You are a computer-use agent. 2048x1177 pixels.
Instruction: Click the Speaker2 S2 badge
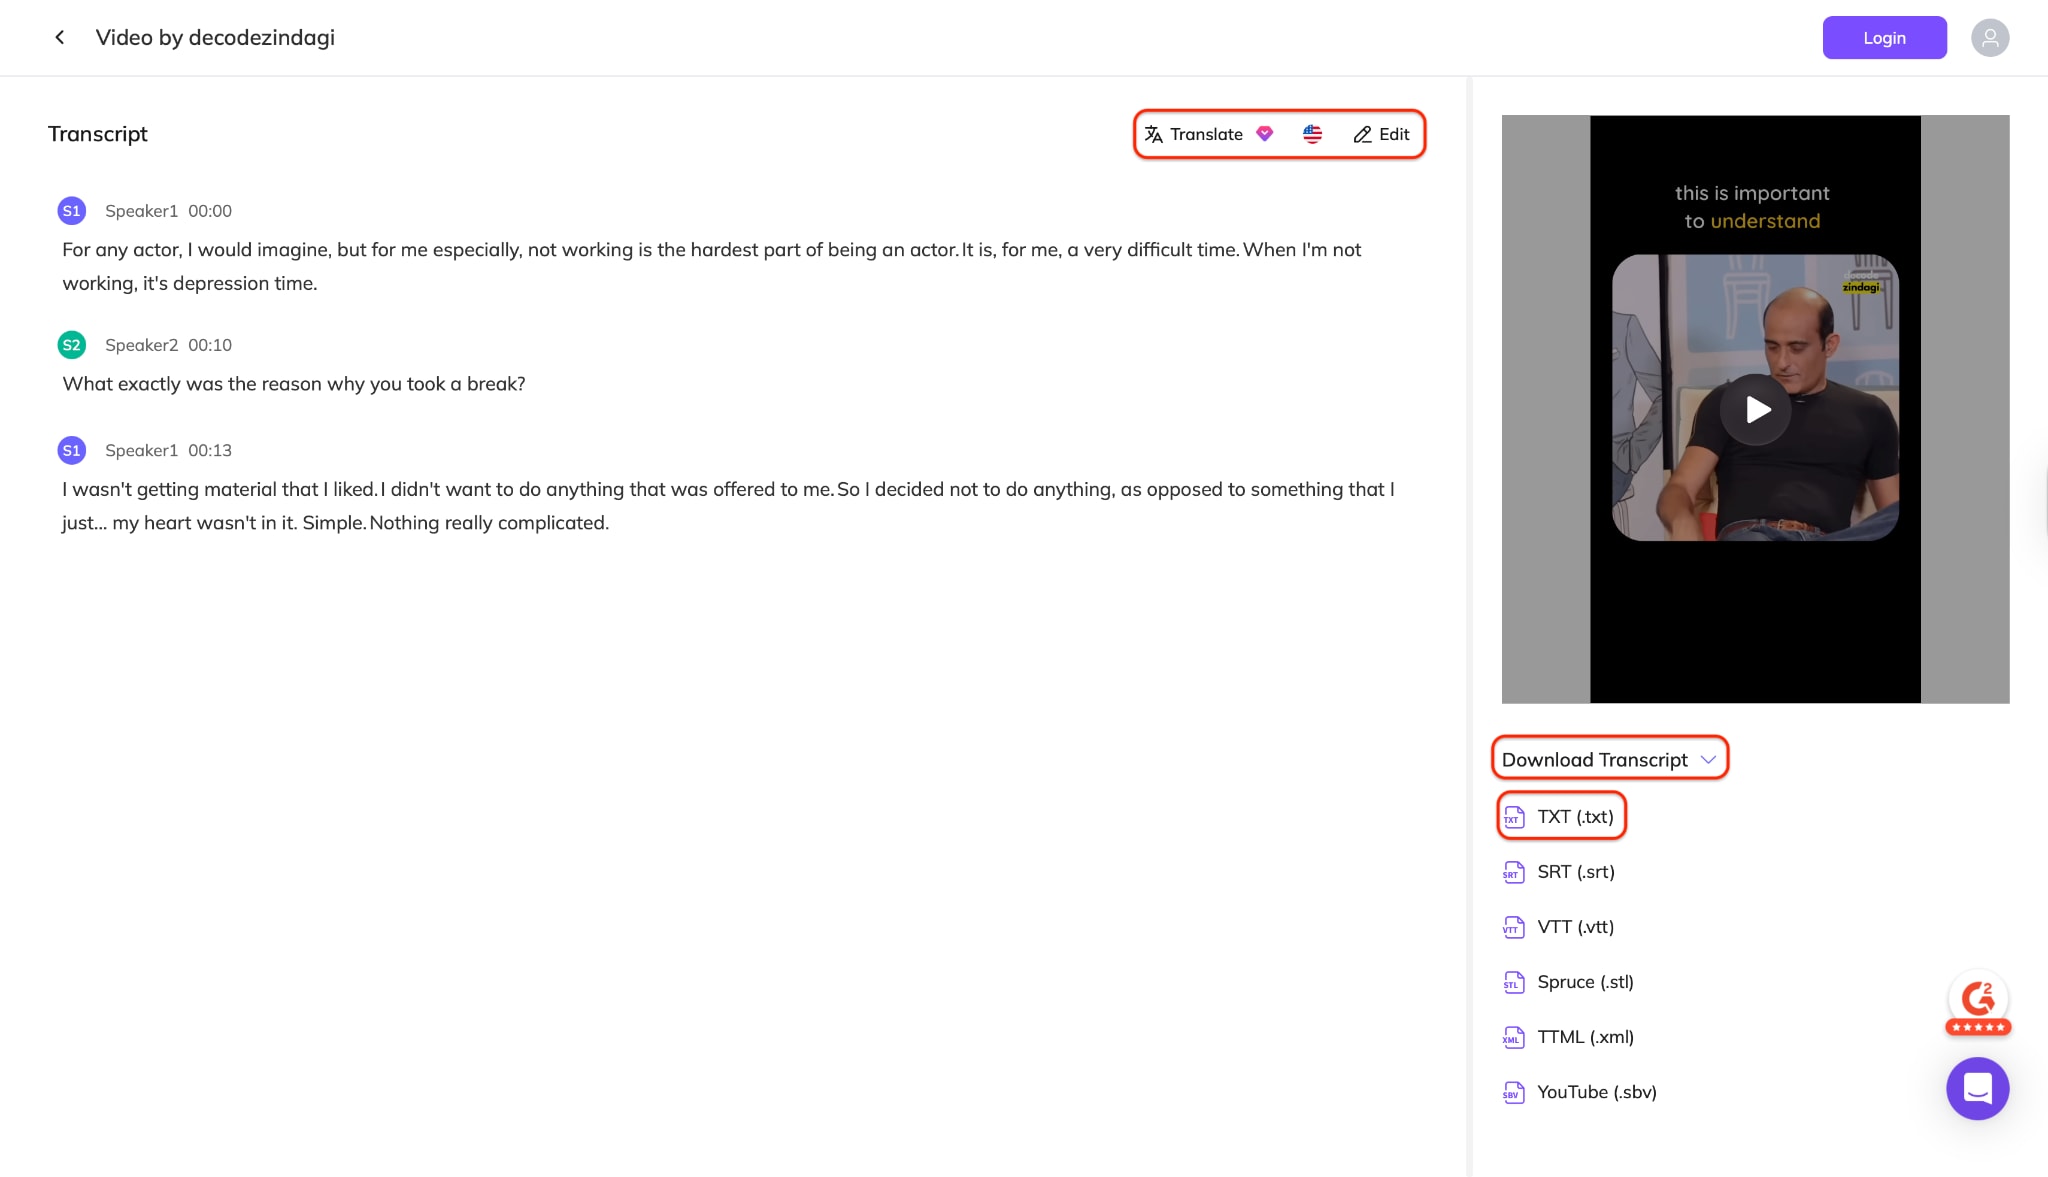(71, 345)
